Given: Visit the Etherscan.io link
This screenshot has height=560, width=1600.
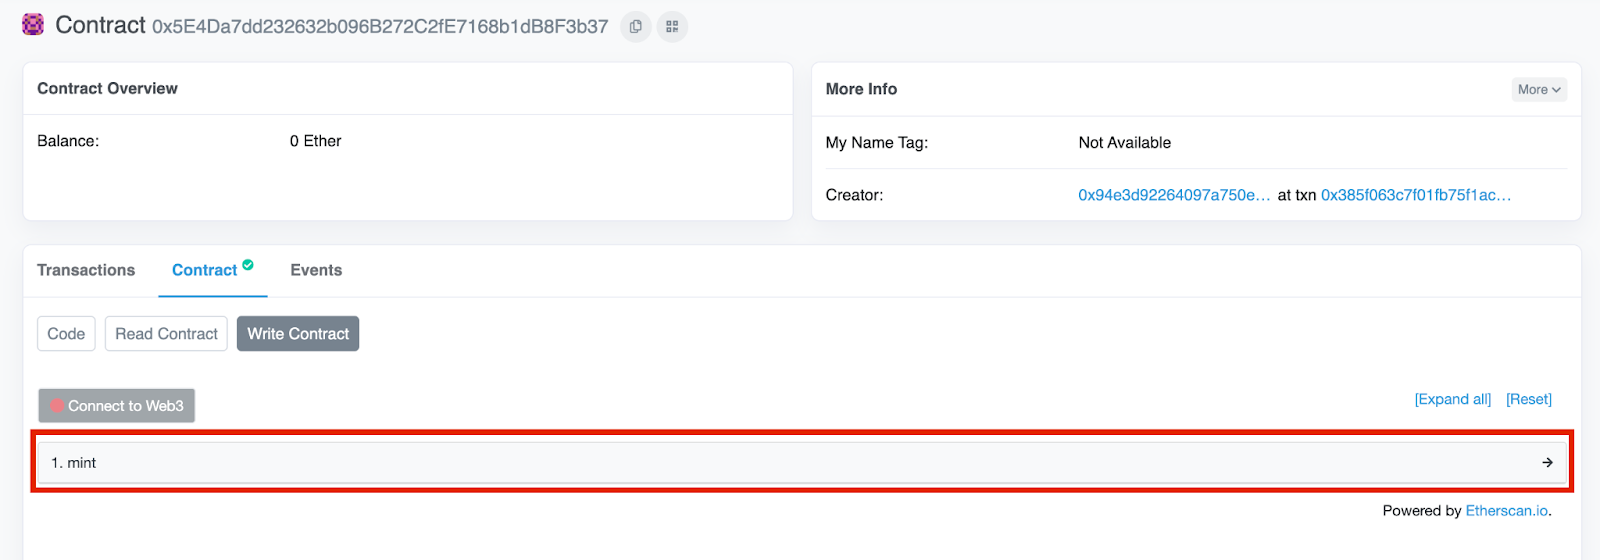Looking at the screenshot, I should [x=1507, y=511].
